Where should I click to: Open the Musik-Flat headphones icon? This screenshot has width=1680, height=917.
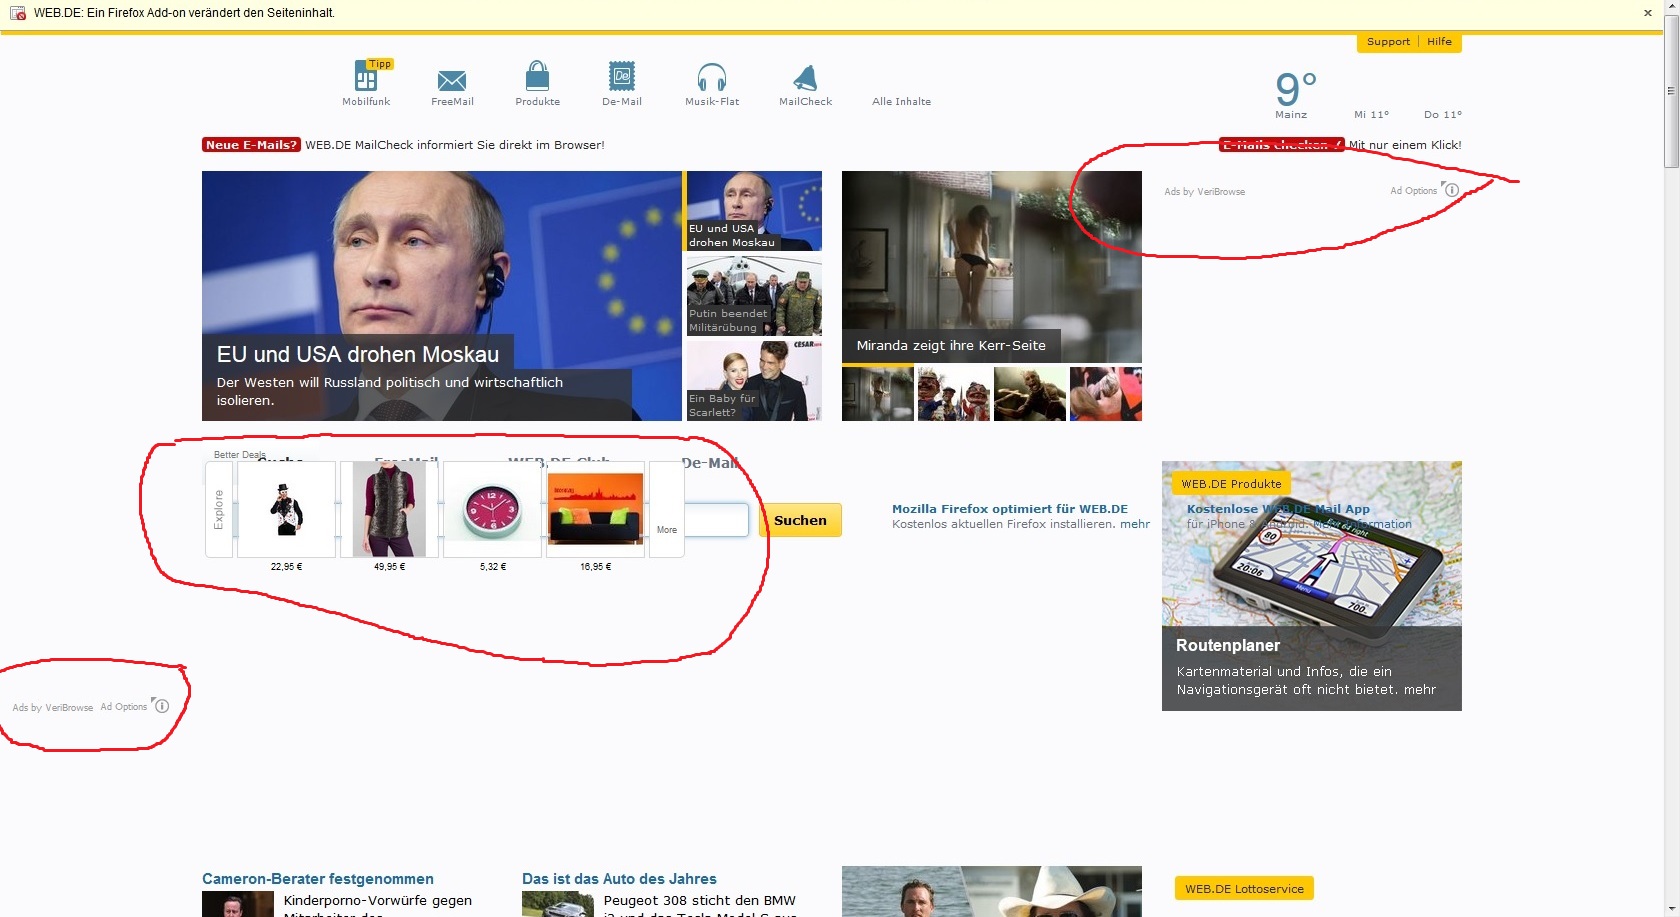712,77
